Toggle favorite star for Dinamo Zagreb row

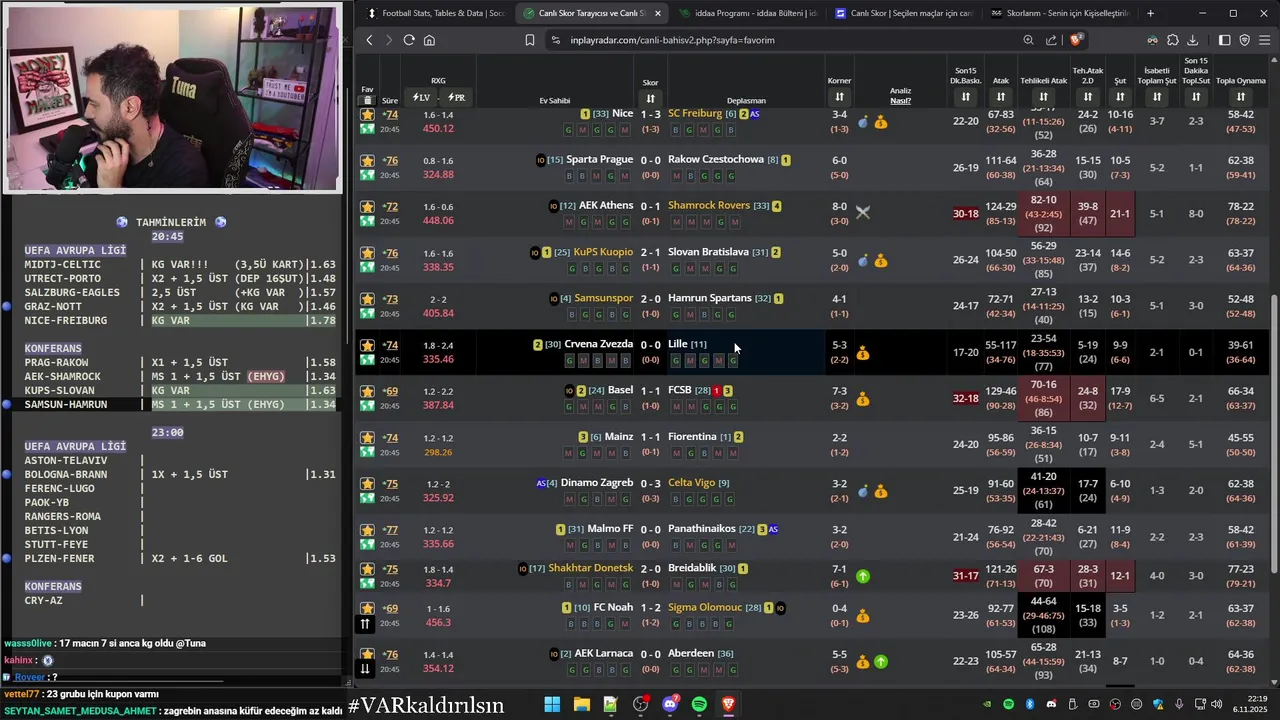click(x=367, y=484)
